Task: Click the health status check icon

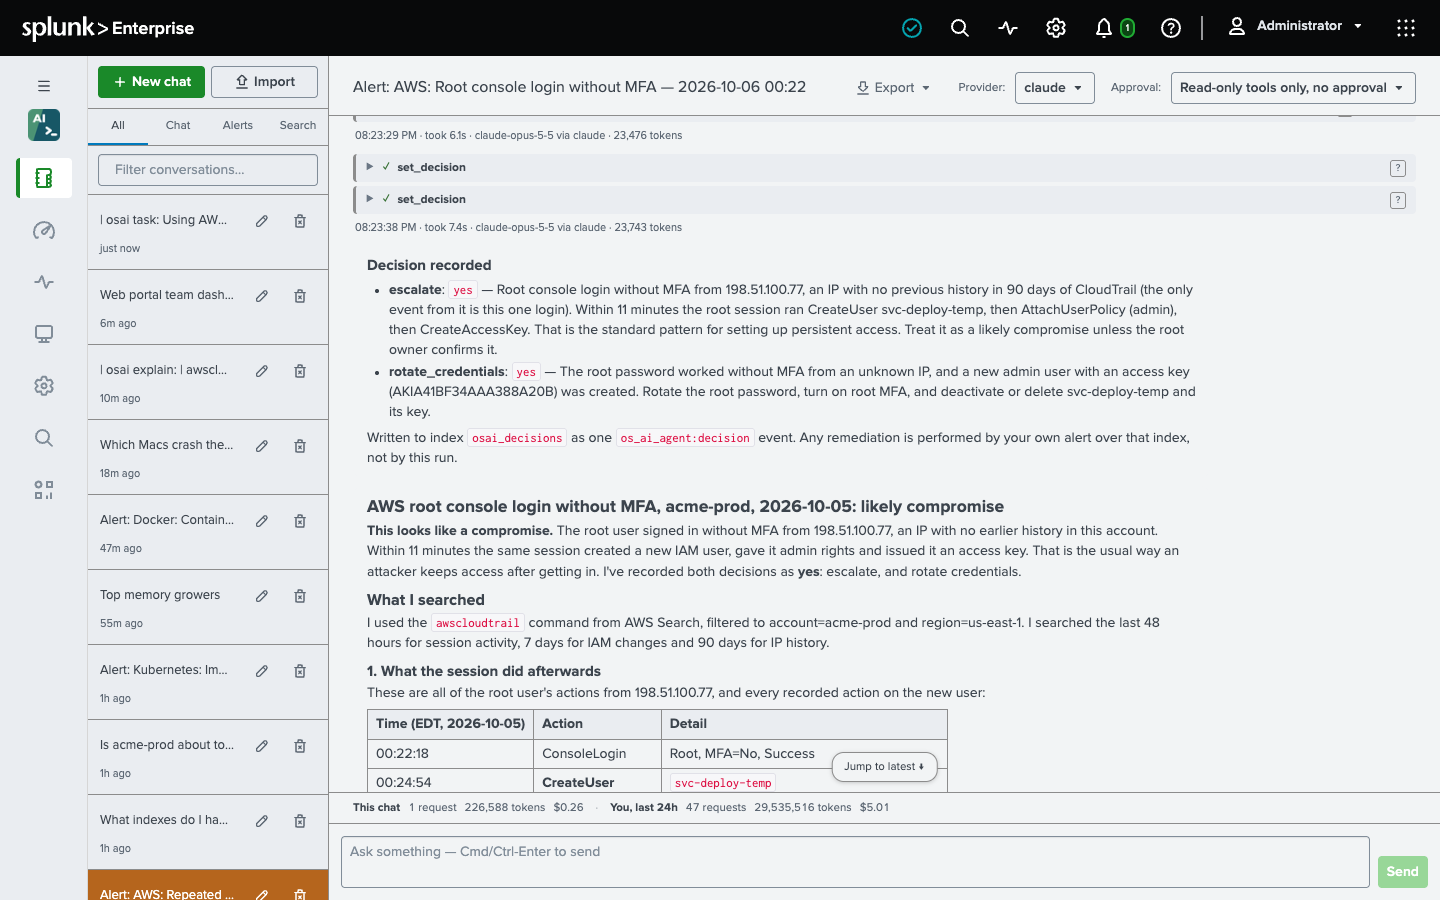Action: tap(912, 28)
